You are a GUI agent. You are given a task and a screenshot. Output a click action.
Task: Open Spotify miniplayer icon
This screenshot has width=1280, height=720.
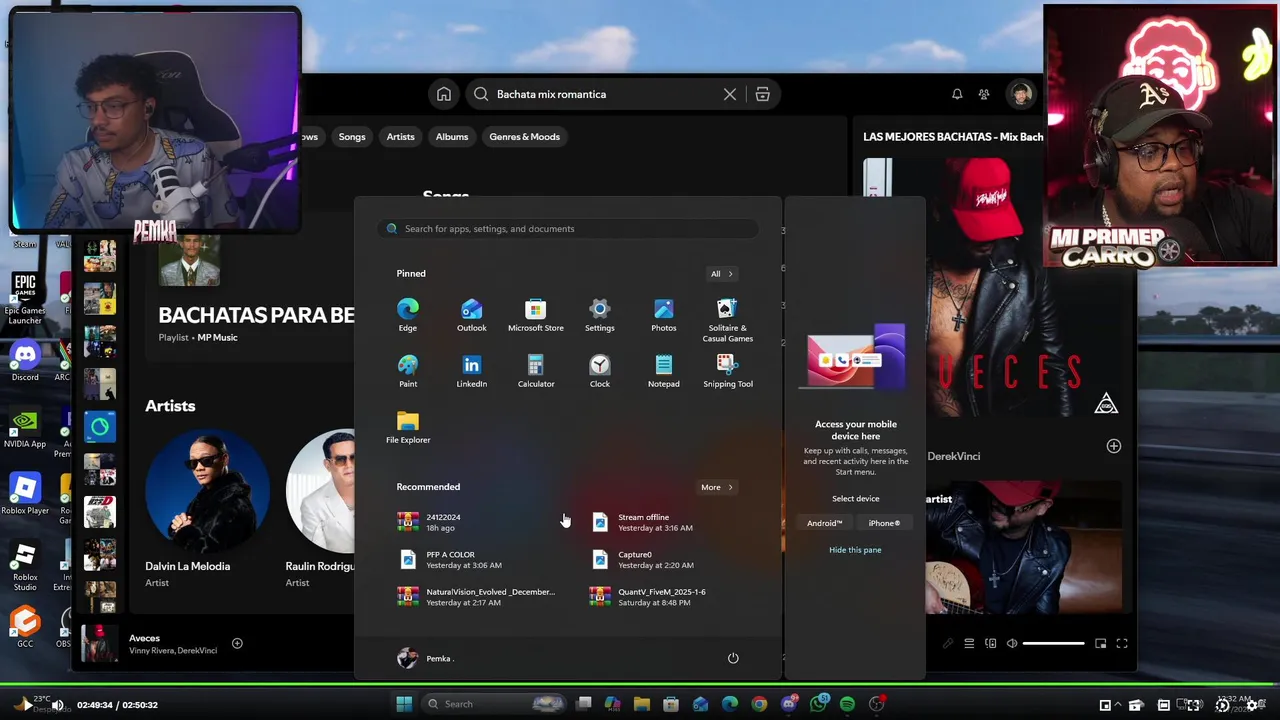pyautogui.click(x=1100, y=644)
